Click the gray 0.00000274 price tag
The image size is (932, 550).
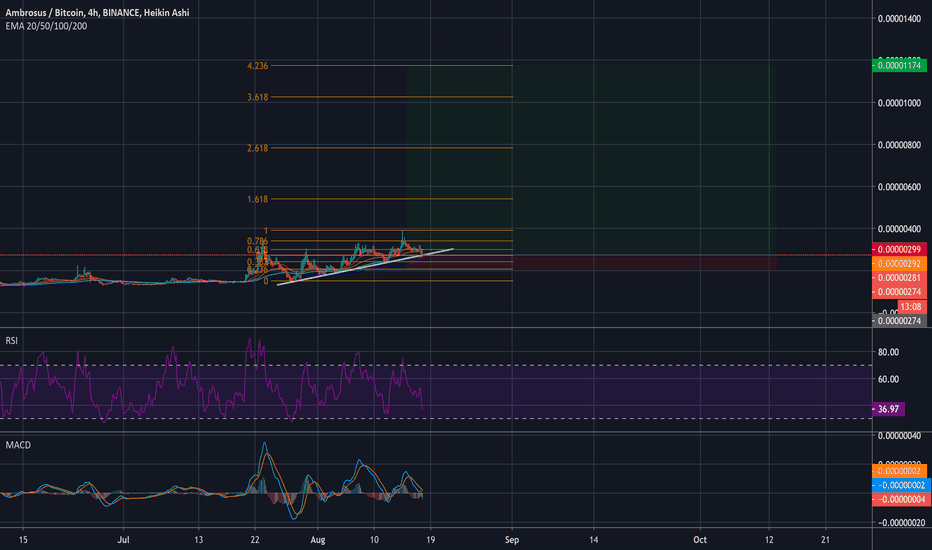[899, 321]
